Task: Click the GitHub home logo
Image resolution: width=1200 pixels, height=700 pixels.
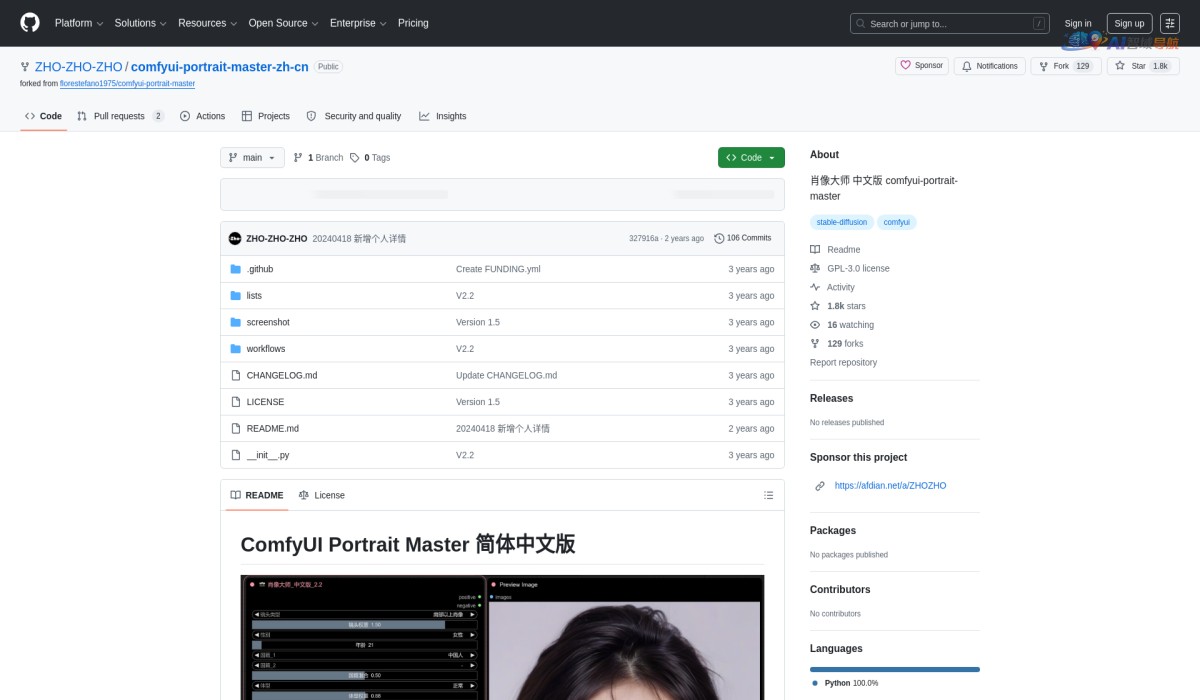Action: [29, 23]
